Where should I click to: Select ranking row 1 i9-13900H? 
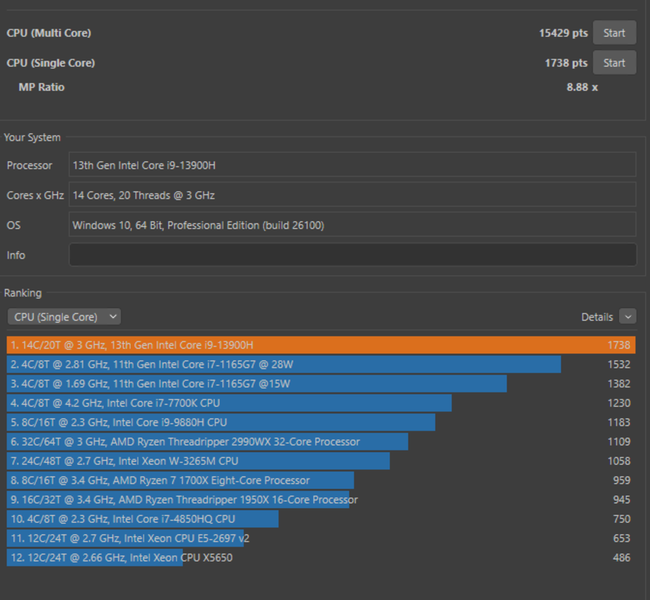[321, 345]
